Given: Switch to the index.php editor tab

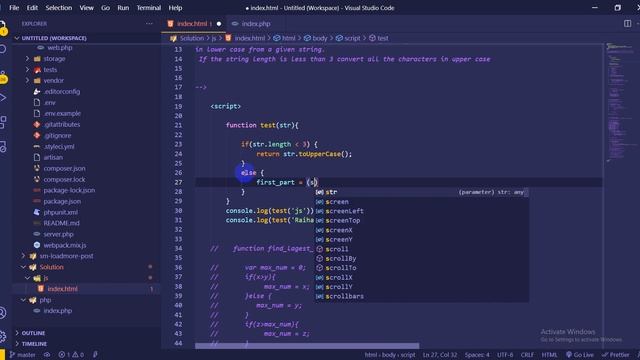Looking at the screenshot, I should click(x=255, y=24).
